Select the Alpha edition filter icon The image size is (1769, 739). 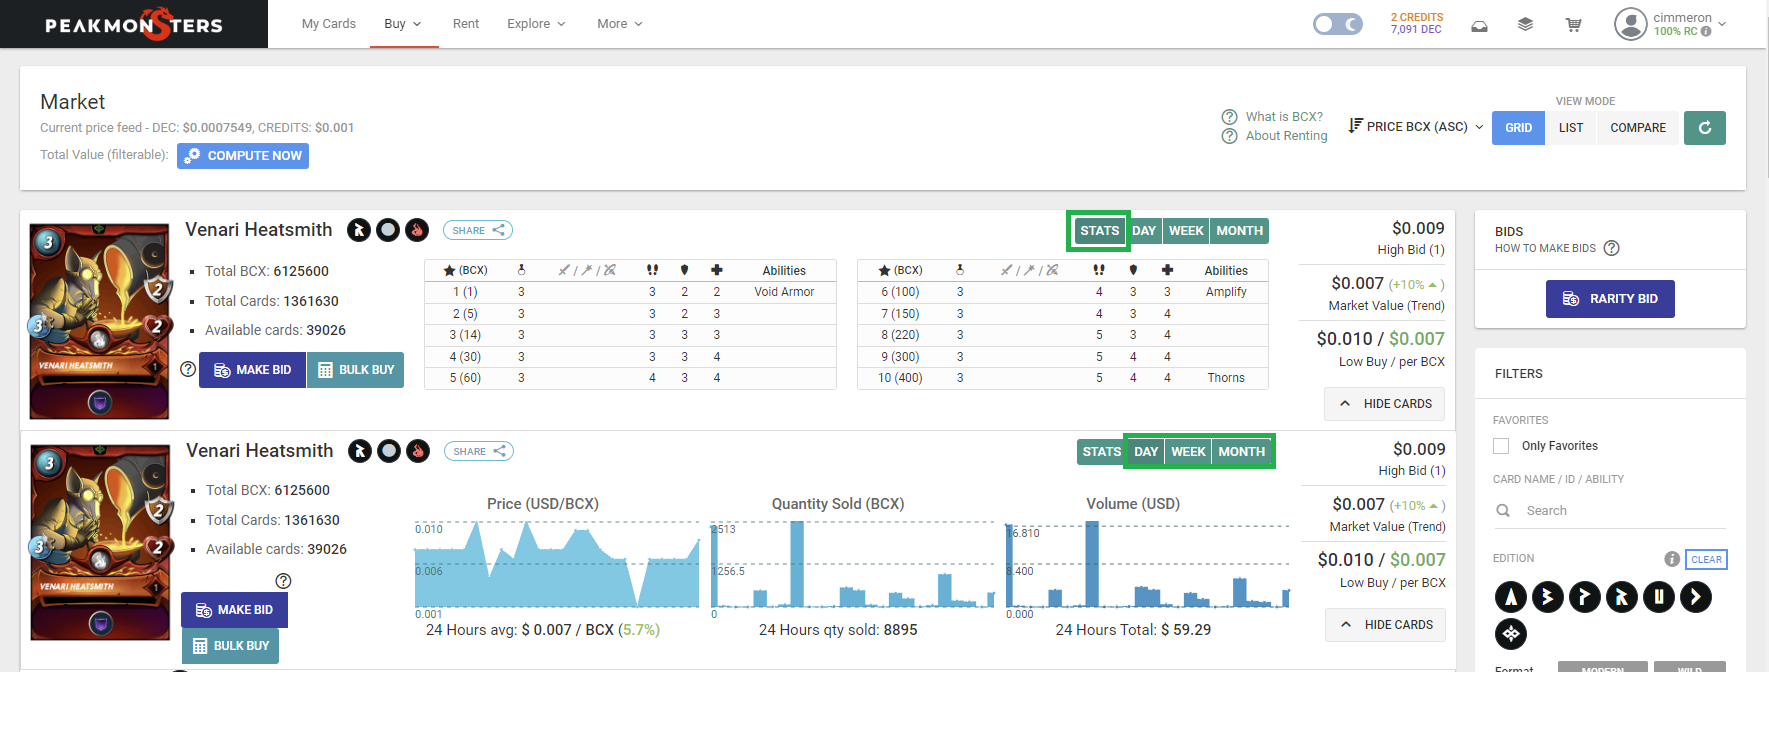coord(1511,597)
